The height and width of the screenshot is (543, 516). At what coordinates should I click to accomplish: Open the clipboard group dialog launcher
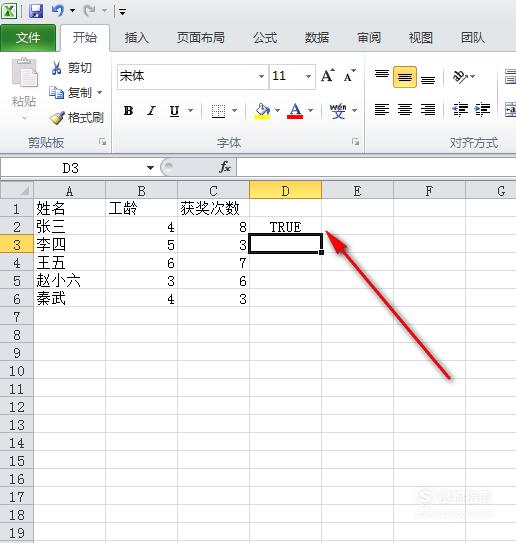103,142
